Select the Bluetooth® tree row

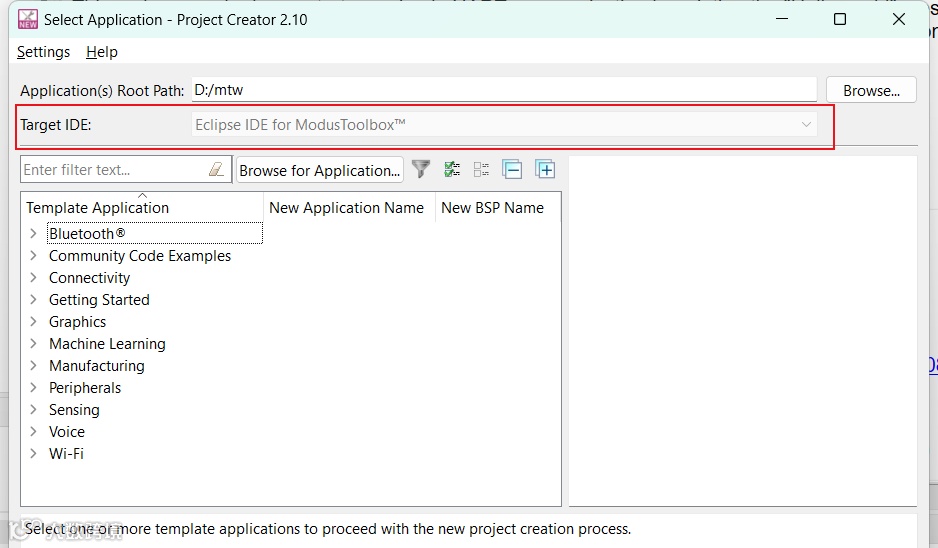[x=154, y=233]
